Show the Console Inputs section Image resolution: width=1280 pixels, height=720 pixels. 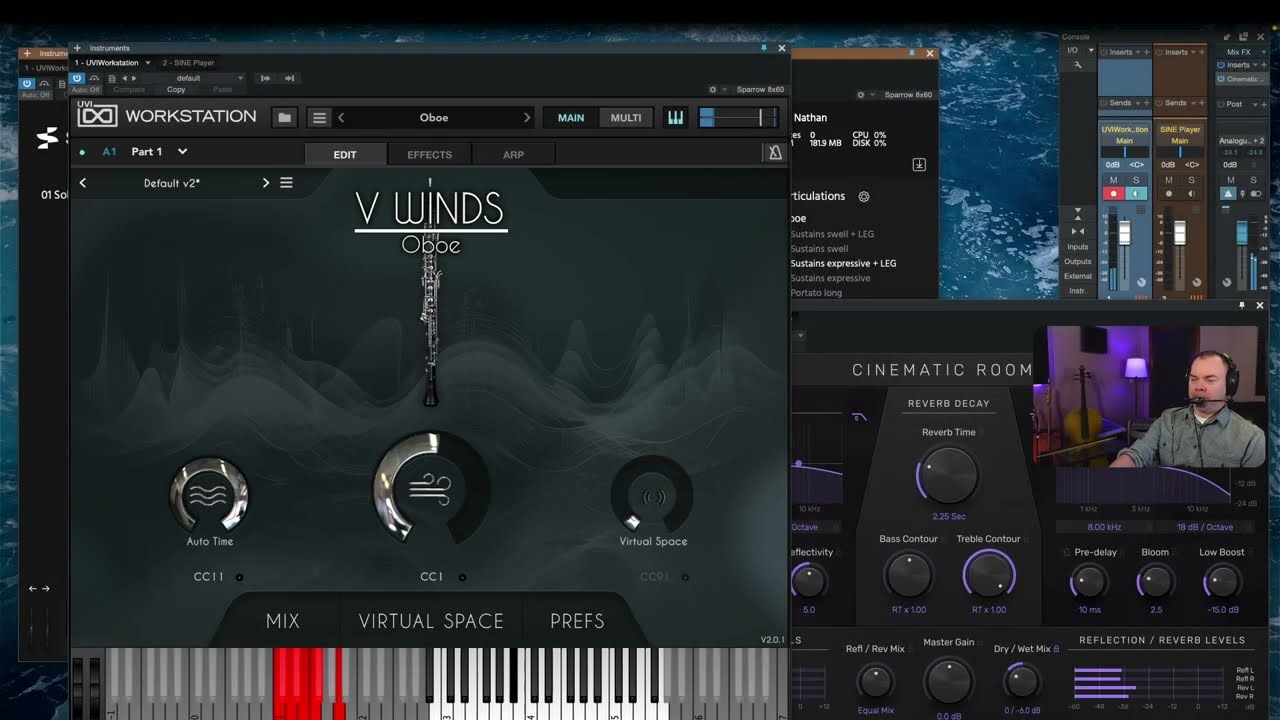tap(1078, 247)
